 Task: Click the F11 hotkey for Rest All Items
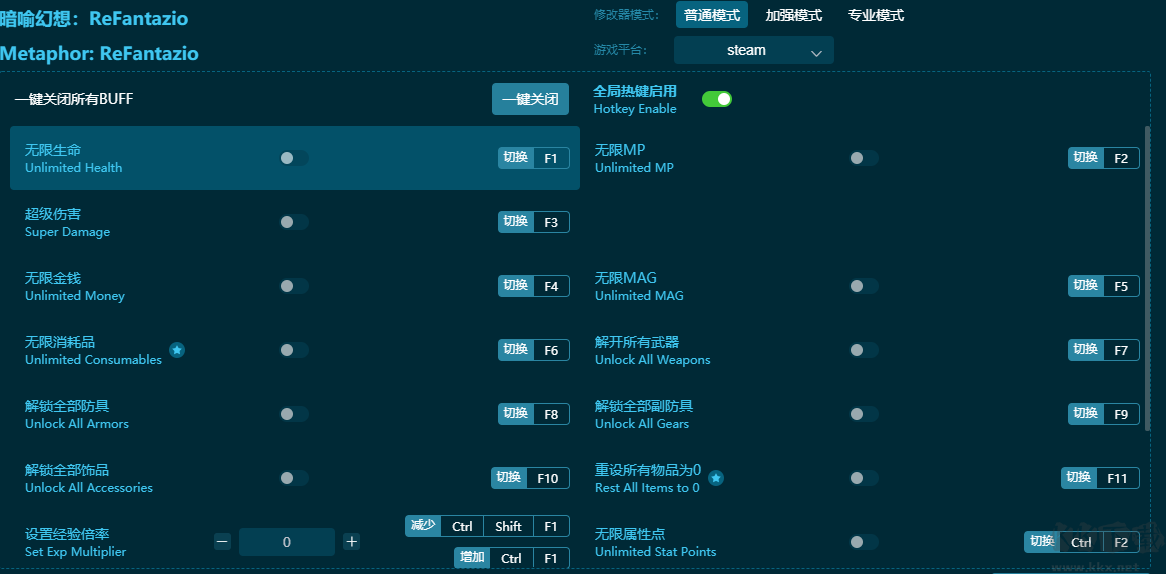click(1101, 478)
